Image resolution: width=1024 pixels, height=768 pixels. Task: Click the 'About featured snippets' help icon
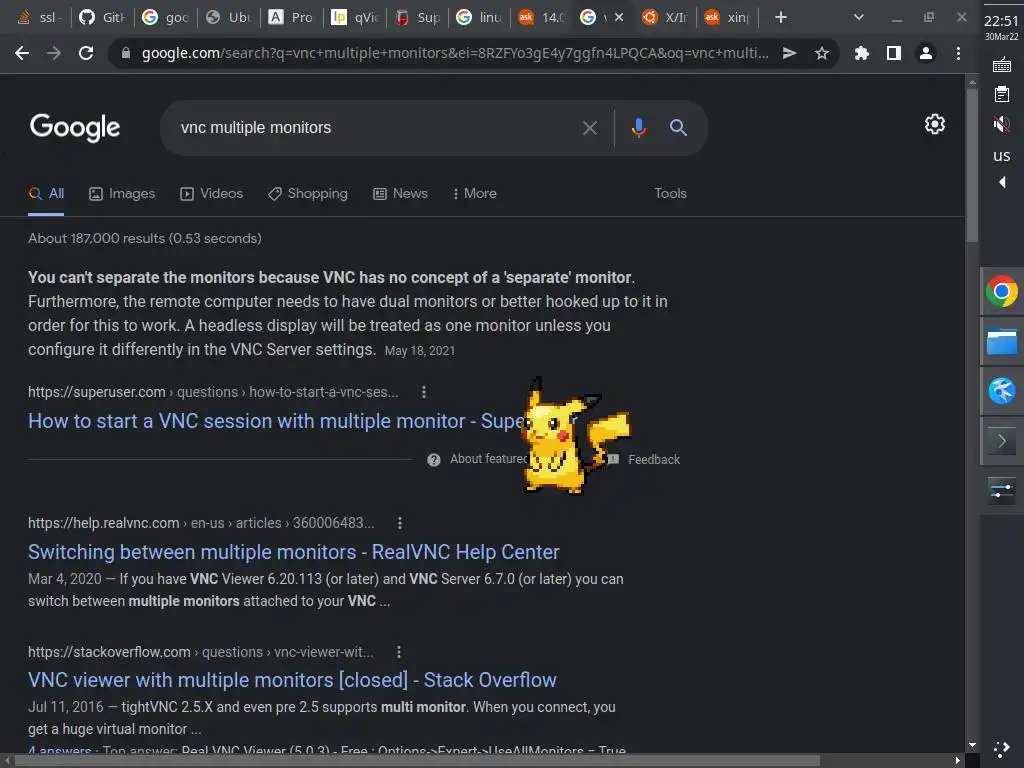point(434,460)
